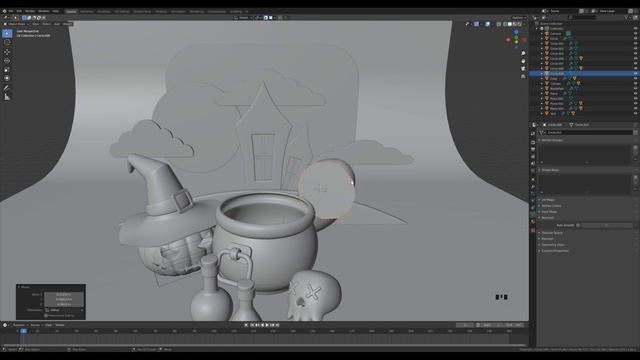The width and height of the screenshot is (640, 360).
Task: Open the Render properties tab
Action: click(533, 142)
